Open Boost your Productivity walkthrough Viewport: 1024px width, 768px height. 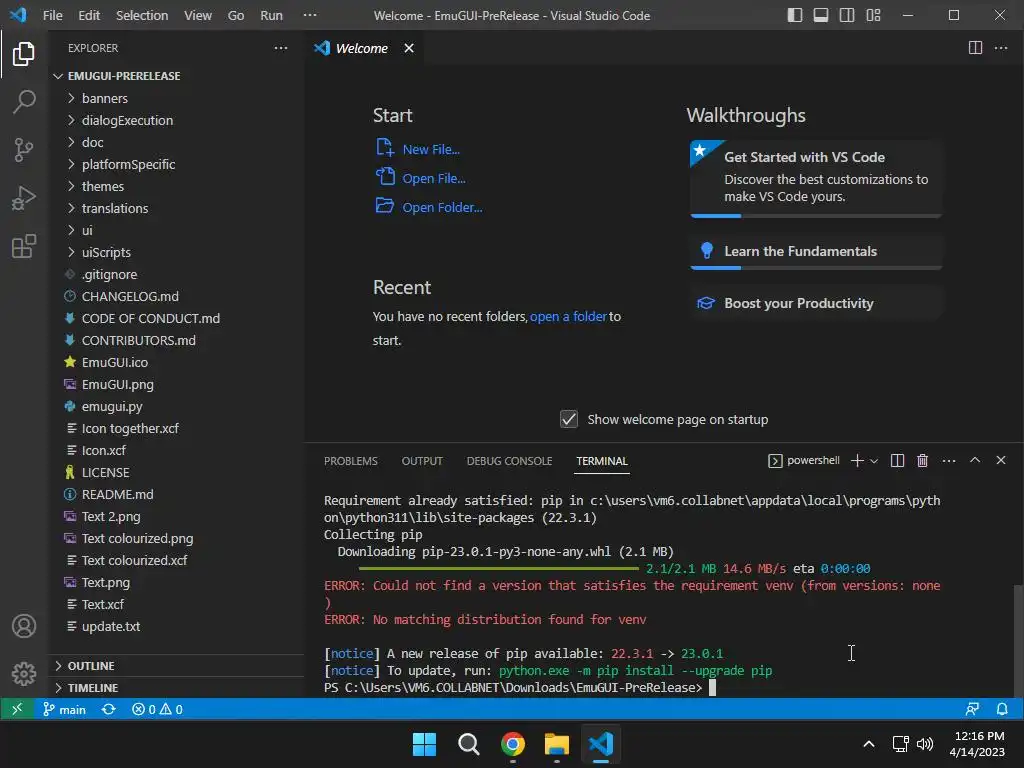(816, 303)
